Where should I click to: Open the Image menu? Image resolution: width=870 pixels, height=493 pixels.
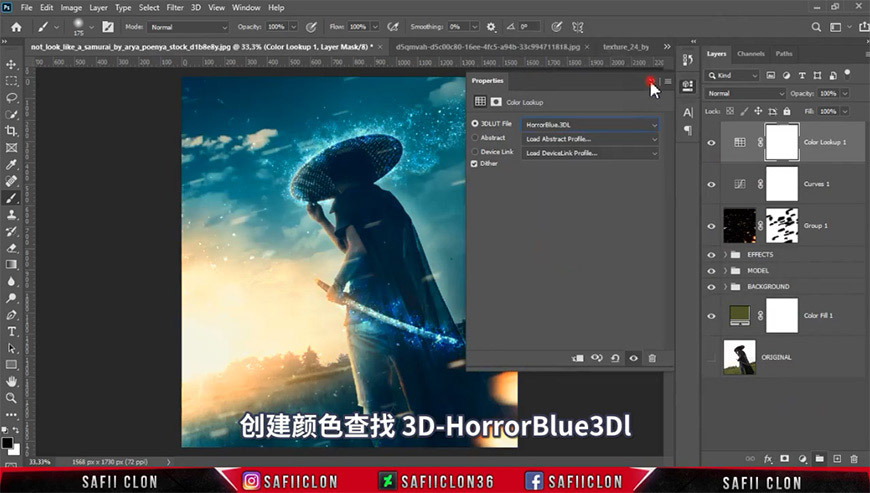[x=71, y=8]
